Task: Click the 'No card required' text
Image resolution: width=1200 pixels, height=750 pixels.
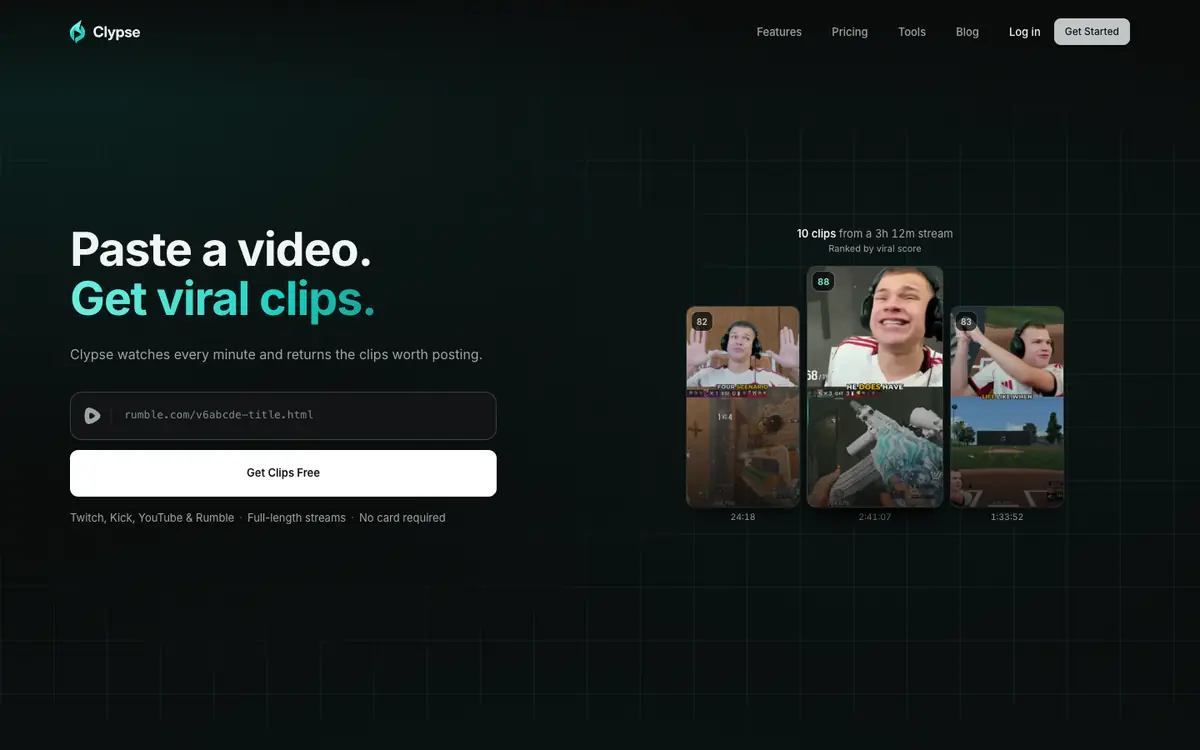Action: (x=402, y=518)
